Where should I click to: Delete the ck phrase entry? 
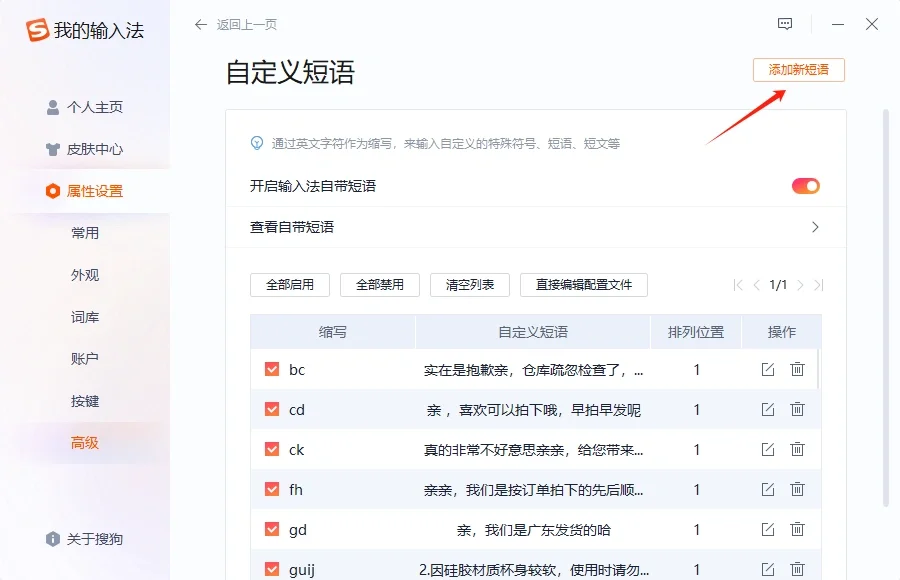[797, 449]
